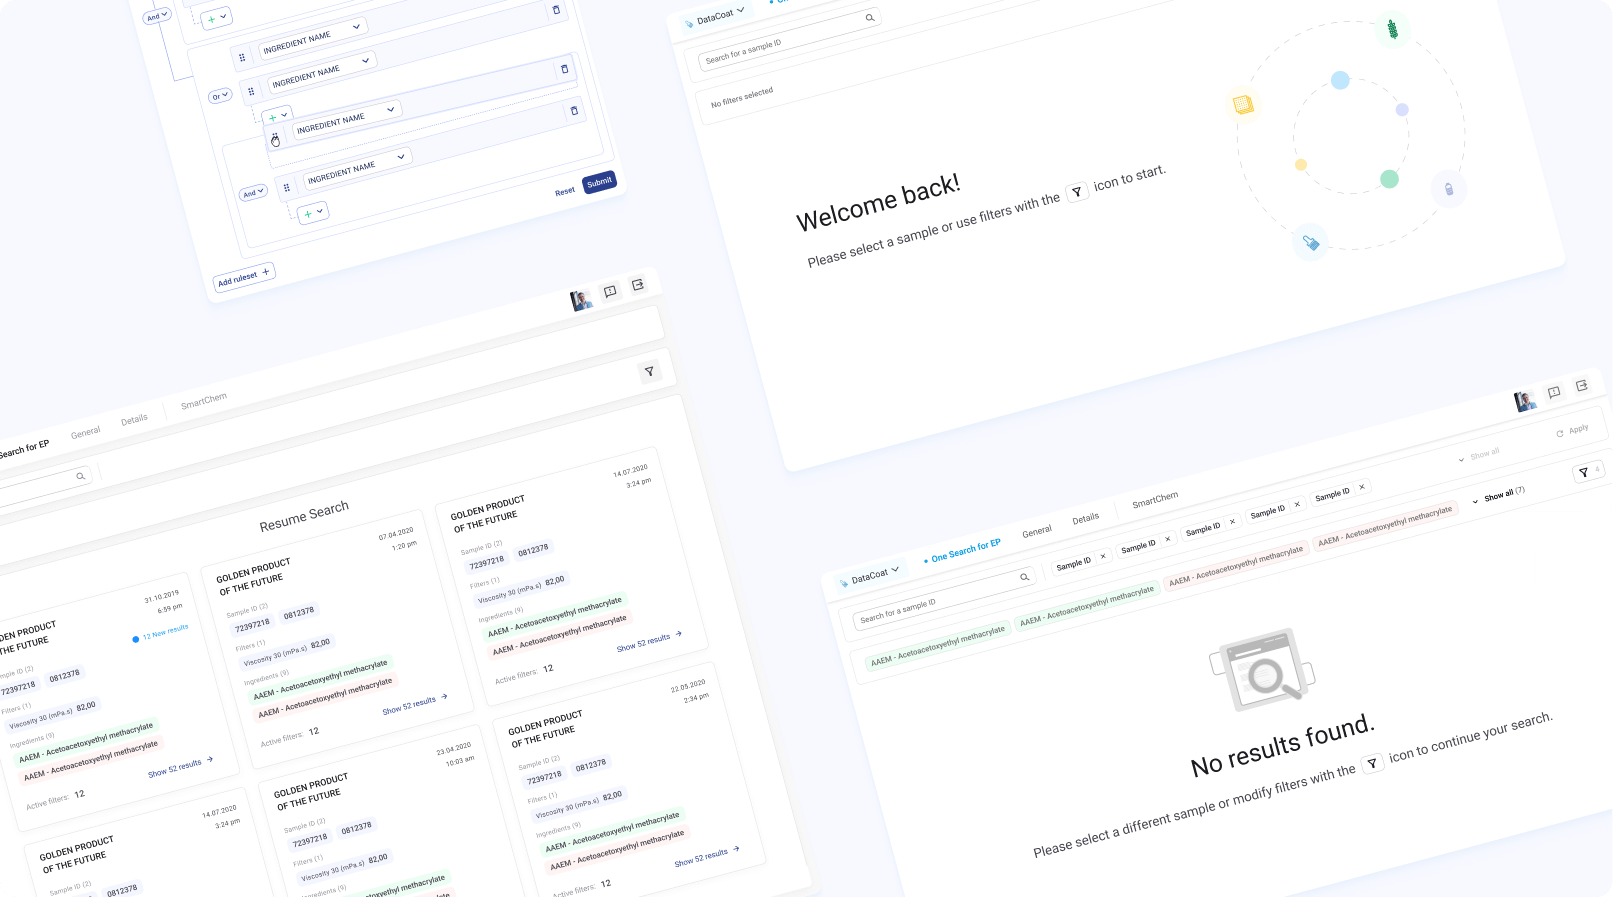Viewport: 1613px width, 897px height.
Task: Click search field on Welcome back screen
Action: pos(780,40)
